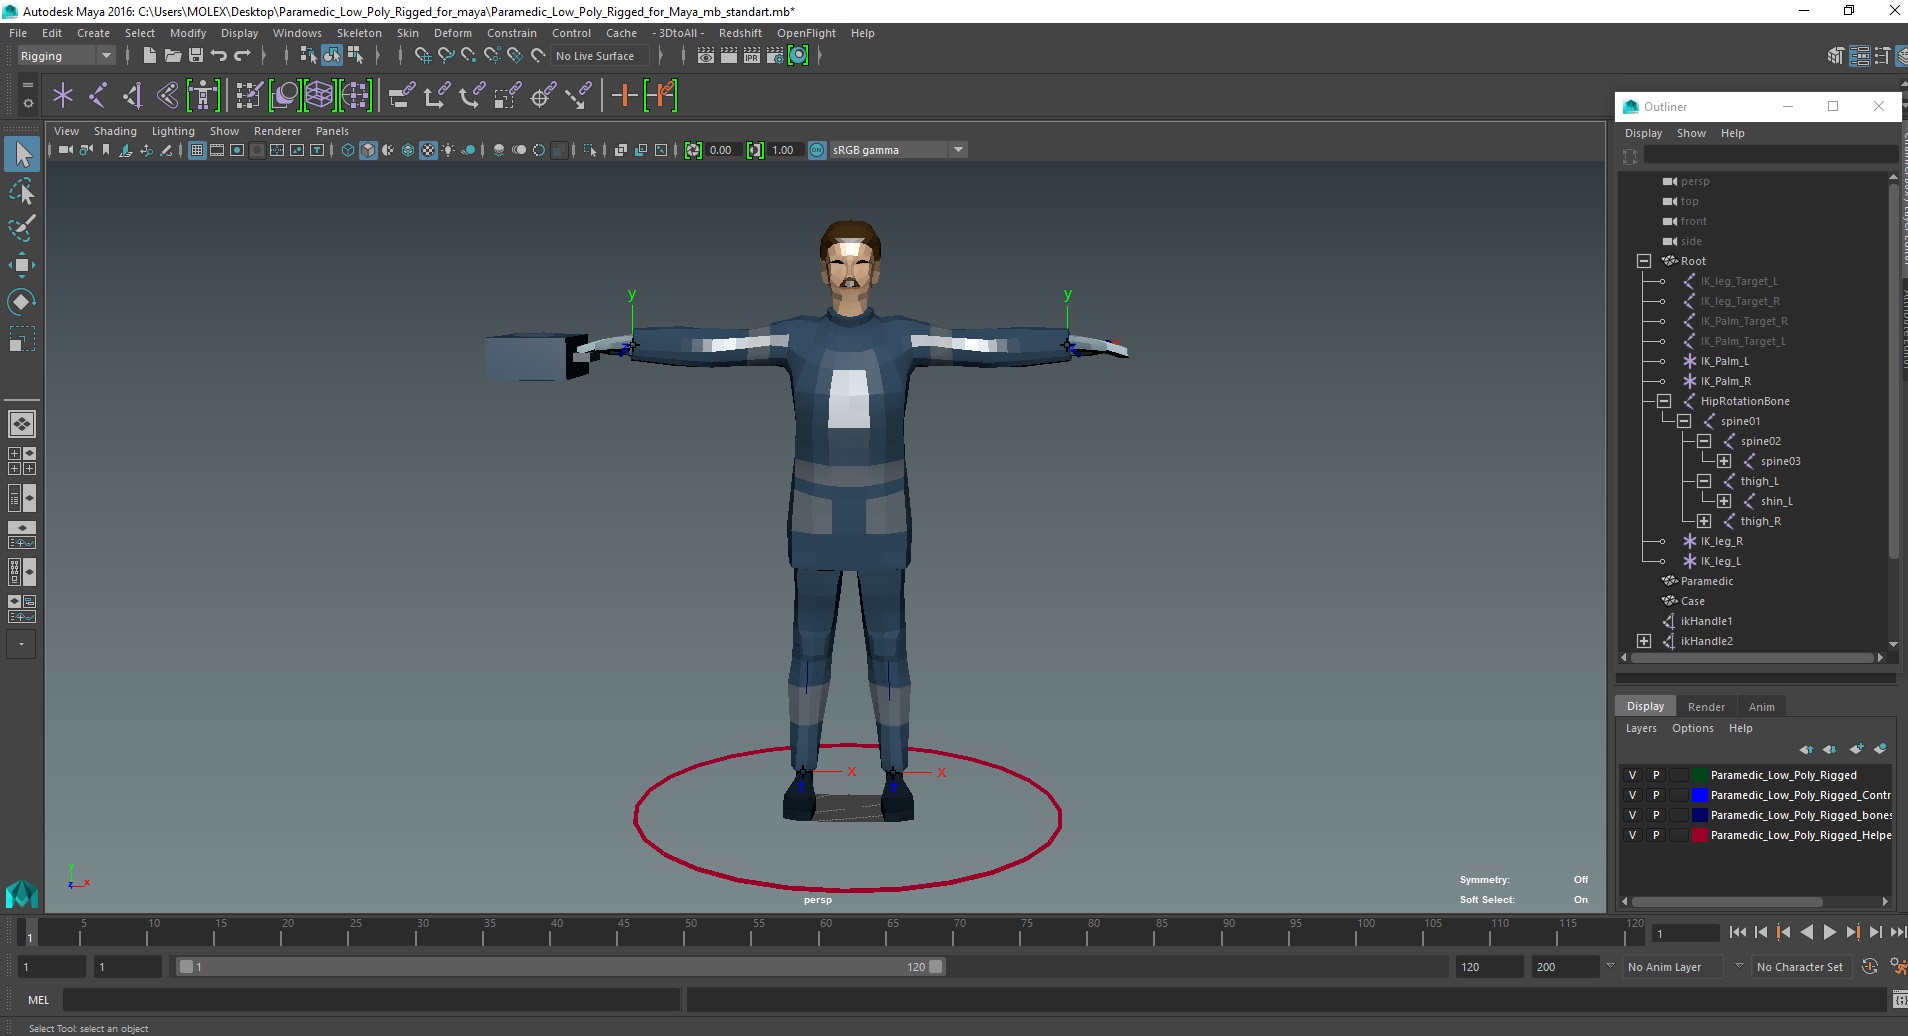Image resolution: width=1908 pixels, height=1036 pixels.
Task: Click No Live Surface field
Action: coord(602,56)
